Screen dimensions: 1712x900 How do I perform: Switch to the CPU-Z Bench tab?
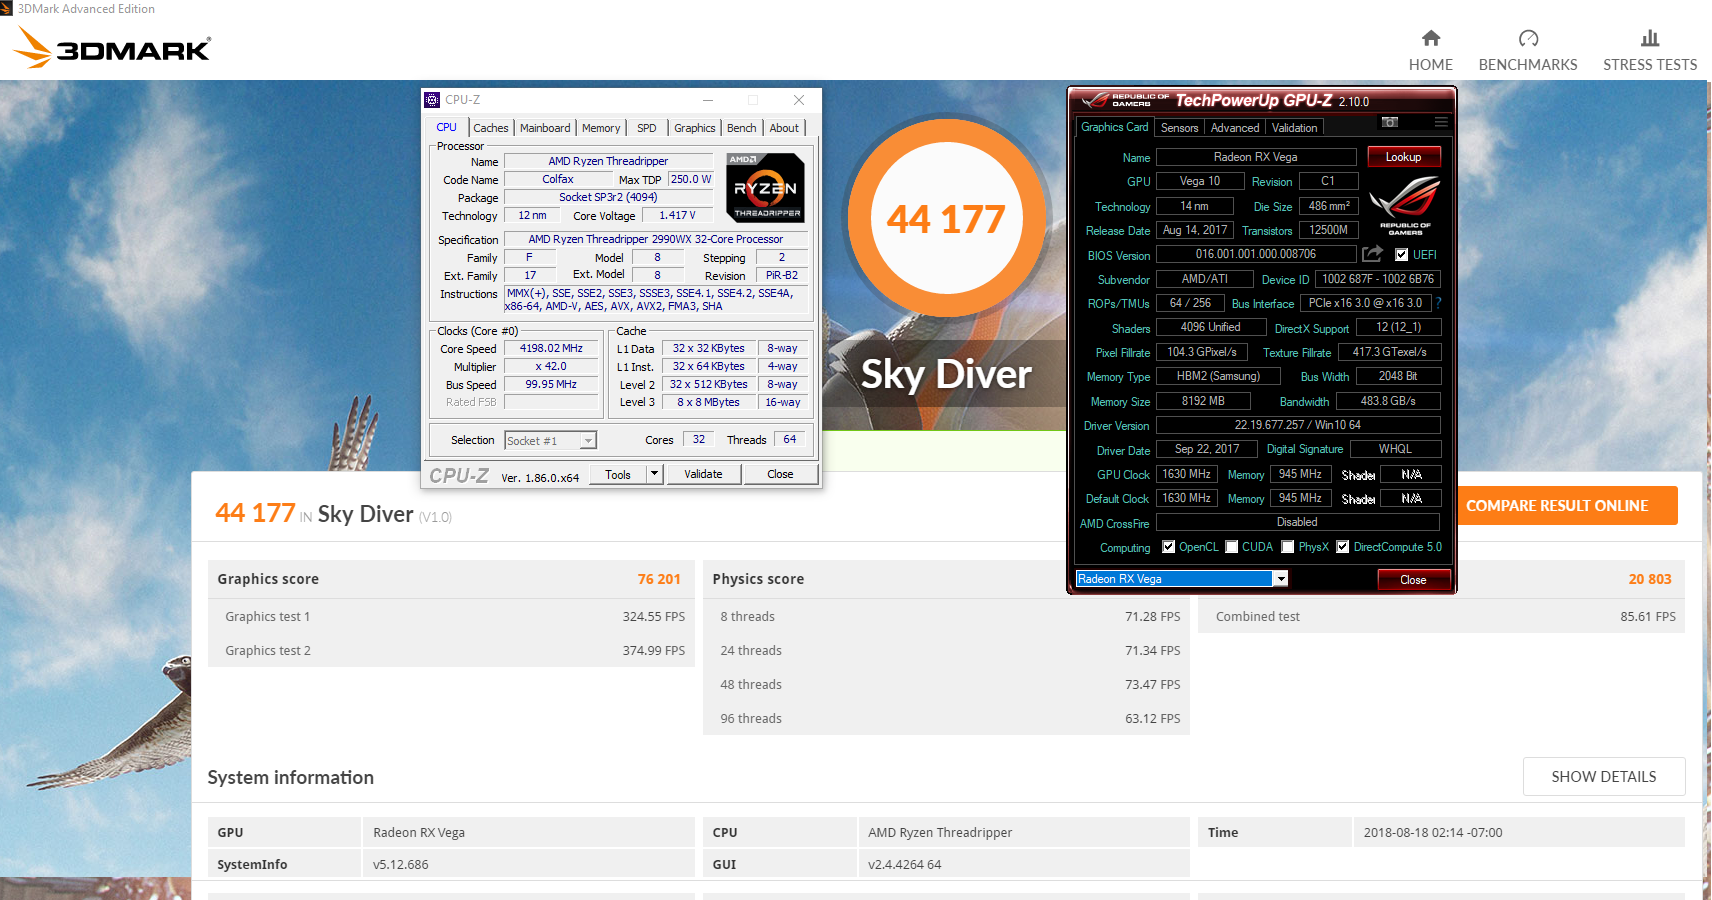[x=742, y=128]
